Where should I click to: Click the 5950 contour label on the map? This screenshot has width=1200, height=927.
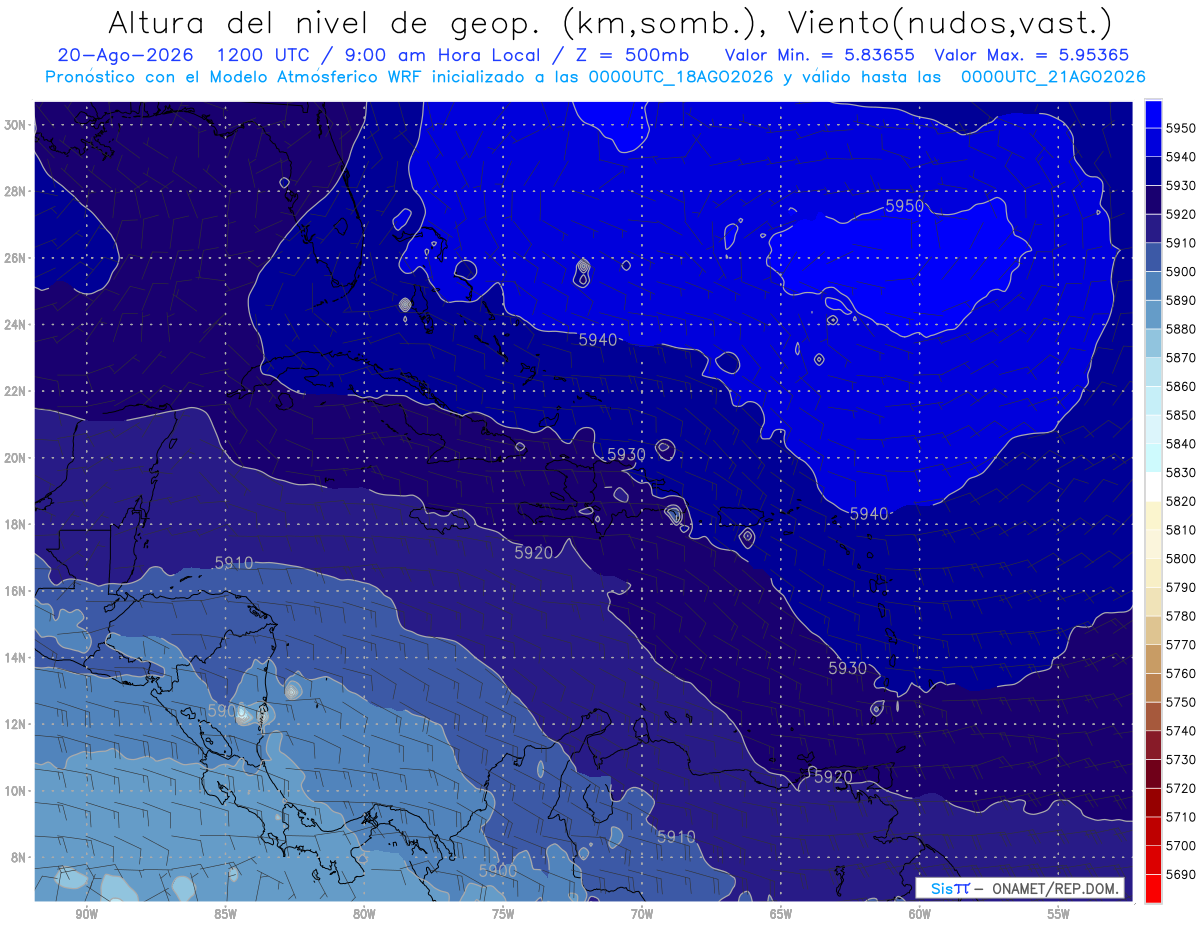coord(905,206)
